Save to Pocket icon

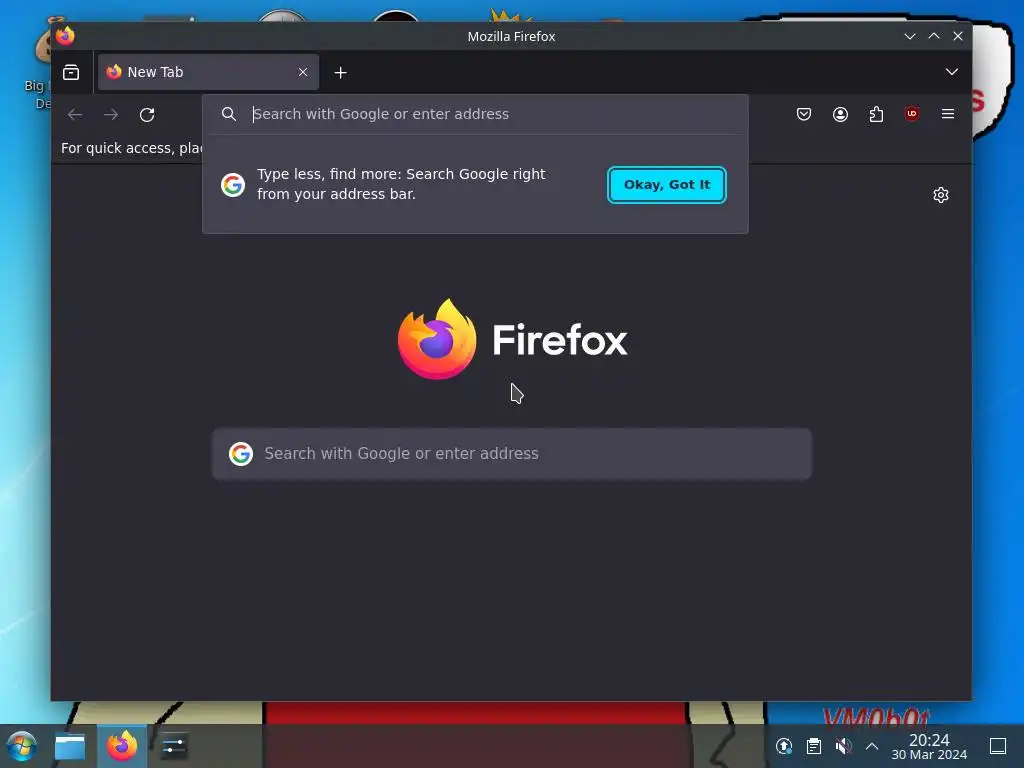coord(804,114)
